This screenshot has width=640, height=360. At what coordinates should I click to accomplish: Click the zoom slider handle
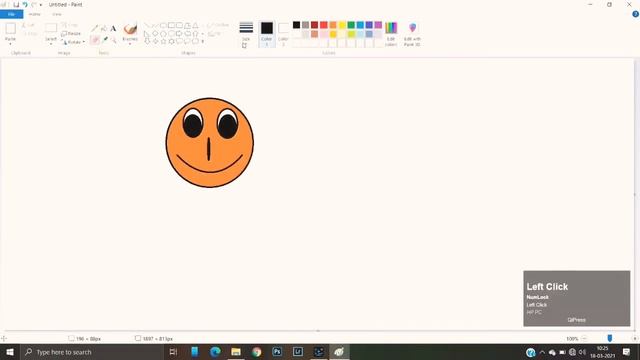pos(610,338)
